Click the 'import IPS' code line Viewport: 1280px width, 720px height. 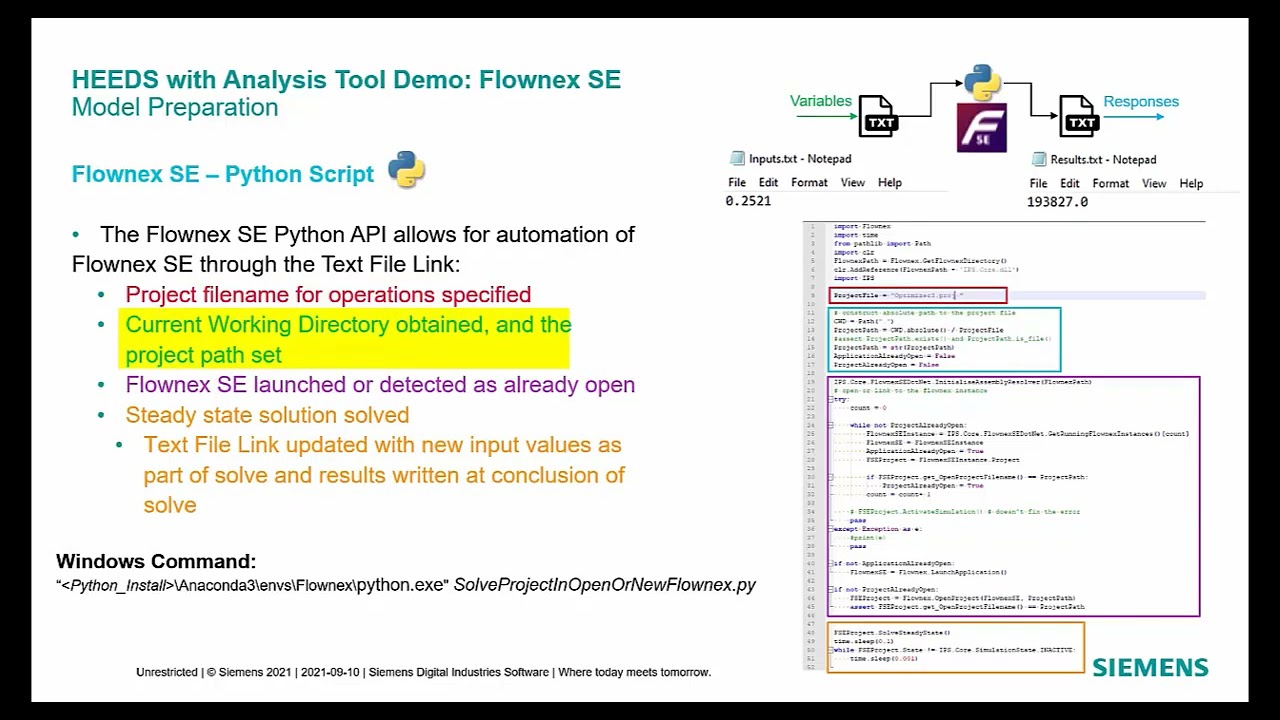[x=854, y=278]
